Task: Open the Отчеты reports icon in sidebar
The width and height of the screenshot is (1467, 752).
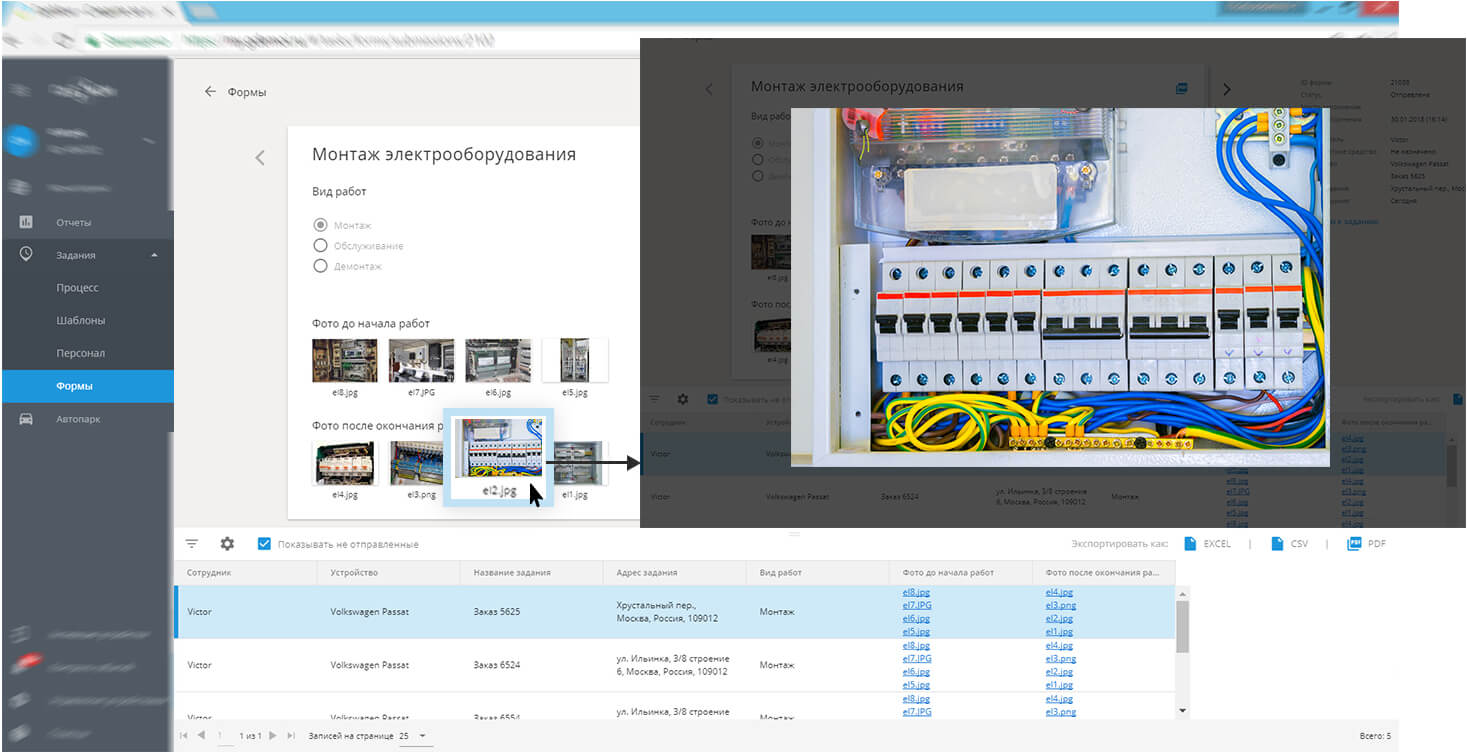Action: point(26,222)
